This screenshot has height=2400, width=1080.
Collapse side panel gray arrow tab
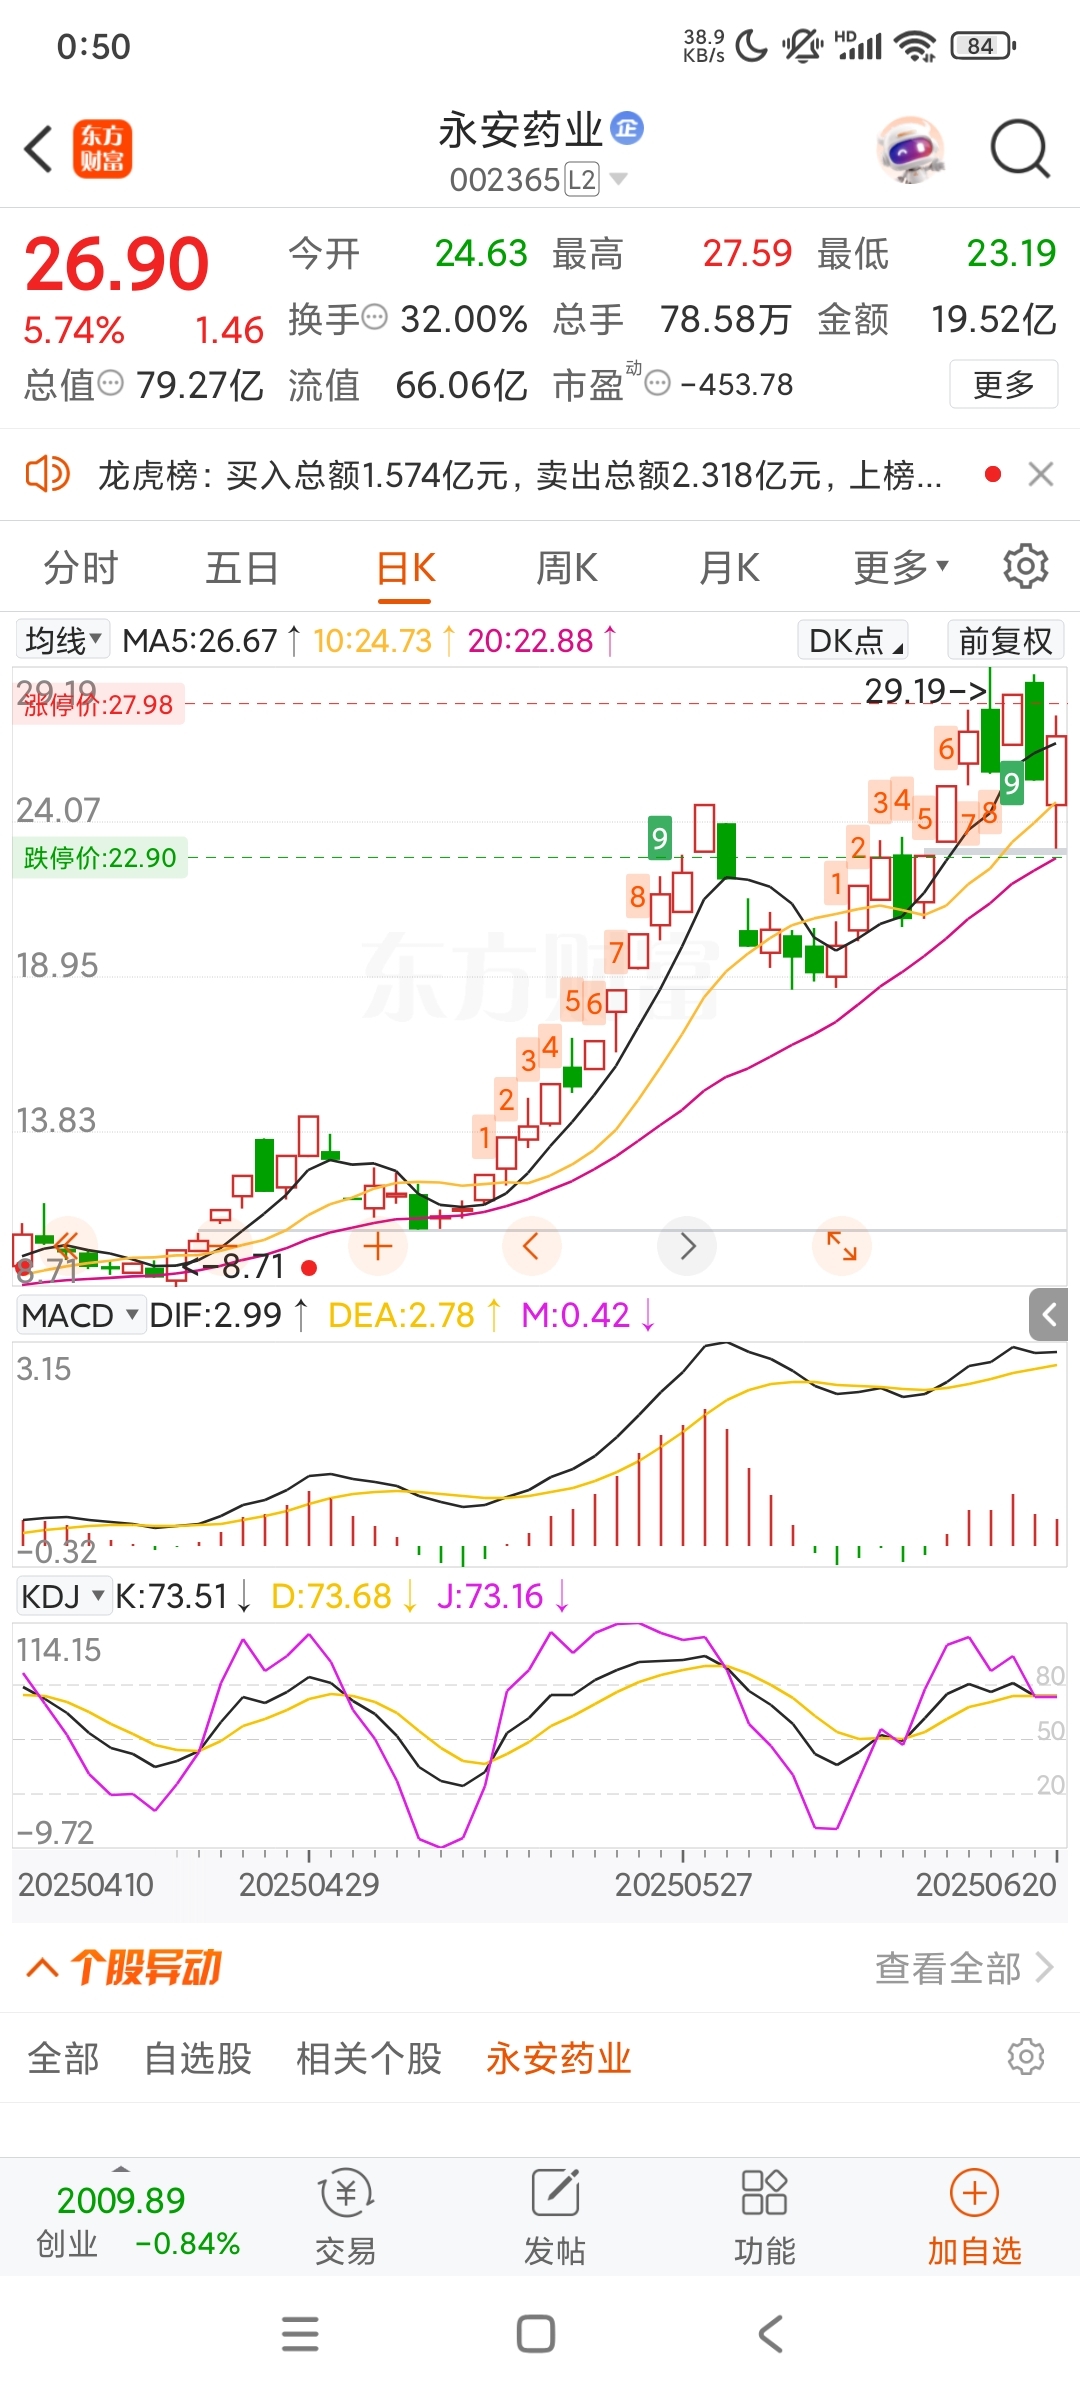(x=1048, y=1314)
